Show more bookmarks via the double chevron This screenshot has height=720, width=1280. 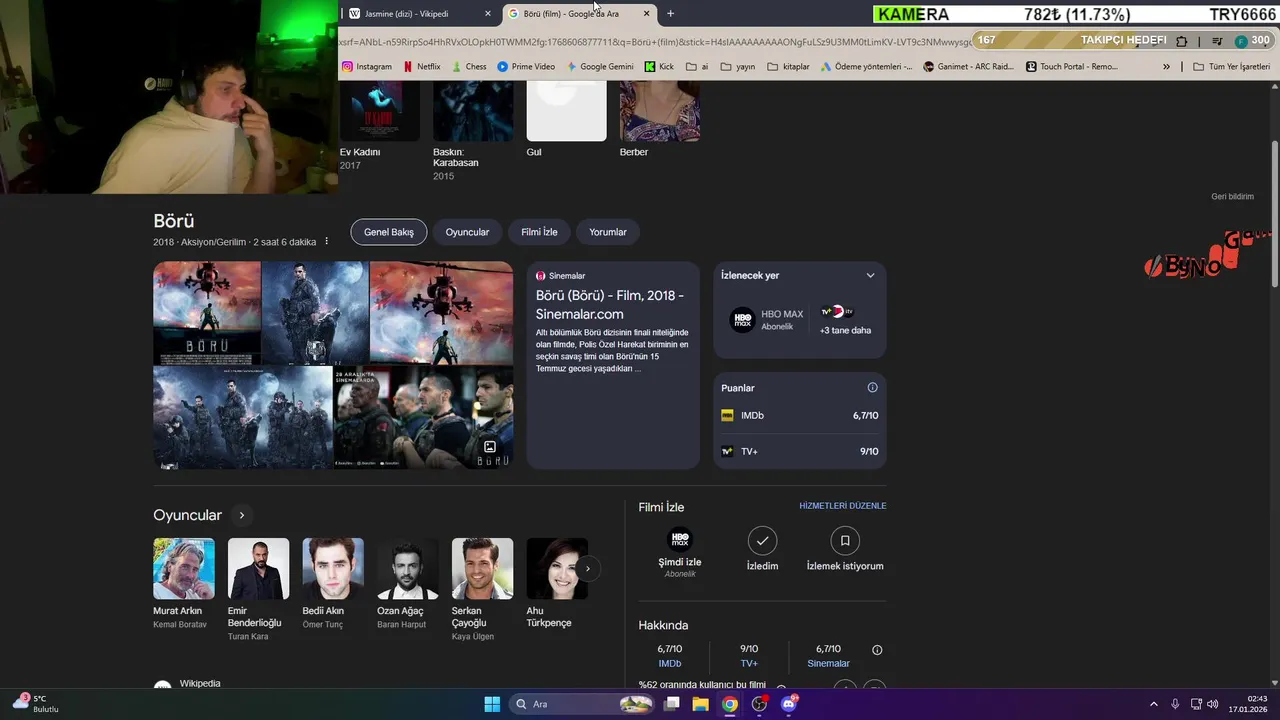(x=1166, y=67)
